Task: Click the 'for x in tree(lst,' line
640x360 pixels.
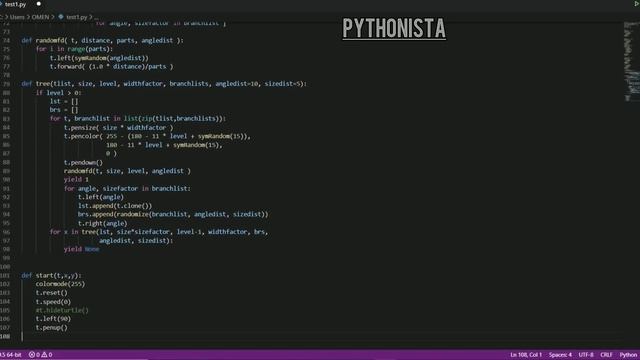Action: pyautogui.click(x=159, y=232)
